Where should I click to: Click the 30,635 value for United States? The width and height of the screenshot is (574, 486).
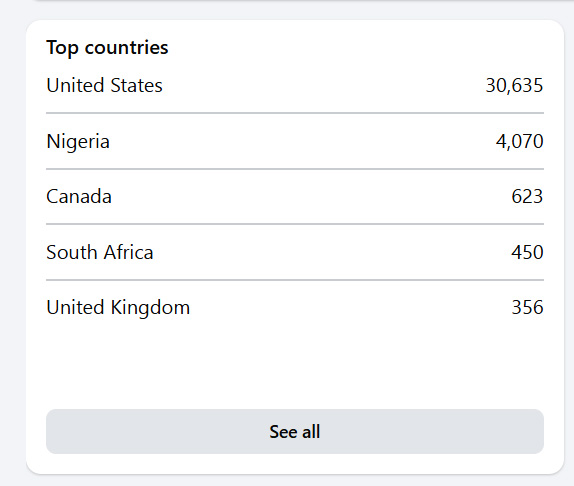point(514,85)
